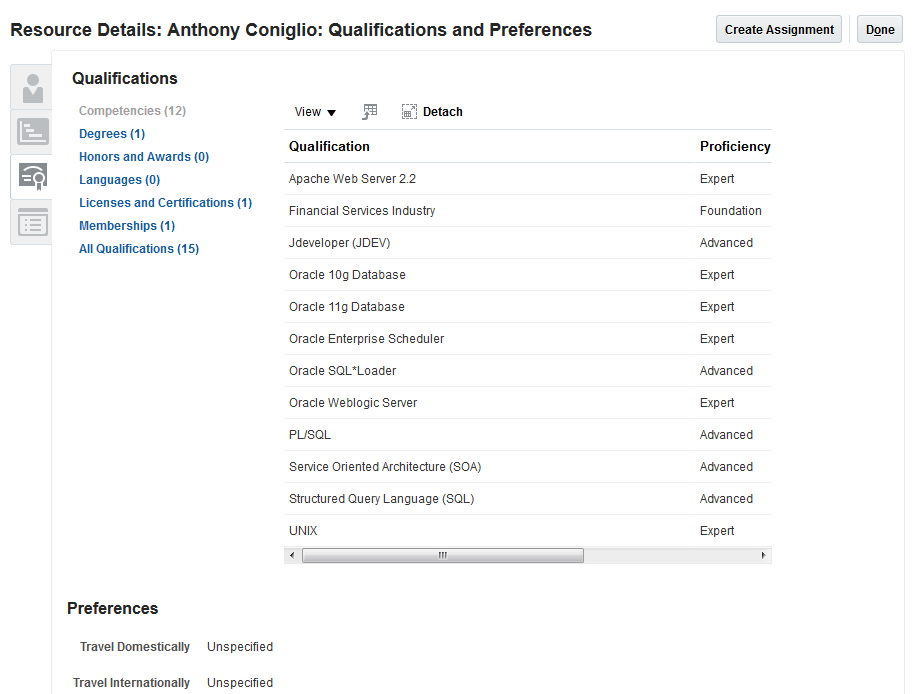Open the resource profile person tab icon
This screenshot has height=694, width=918.
coord(32,87)
